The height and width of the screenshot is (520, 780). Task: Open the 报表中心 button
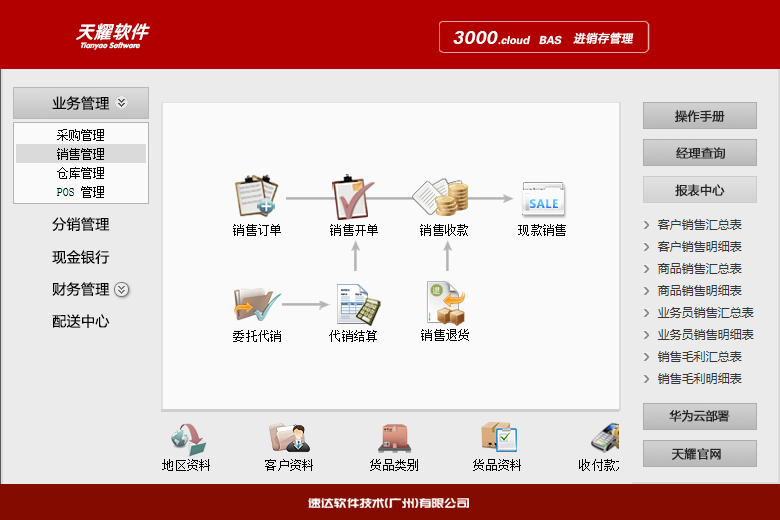click(699, 190)
